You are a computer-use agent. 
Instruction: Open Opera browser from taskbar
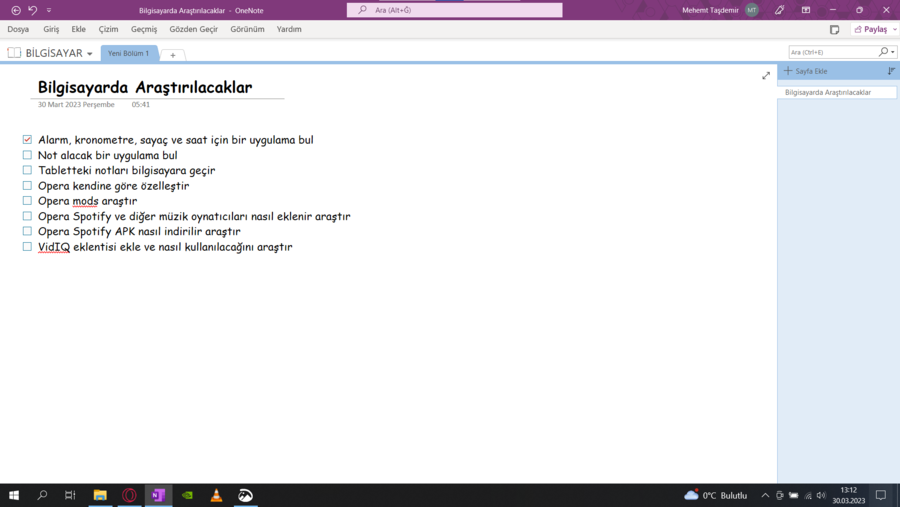pos(129,495)
